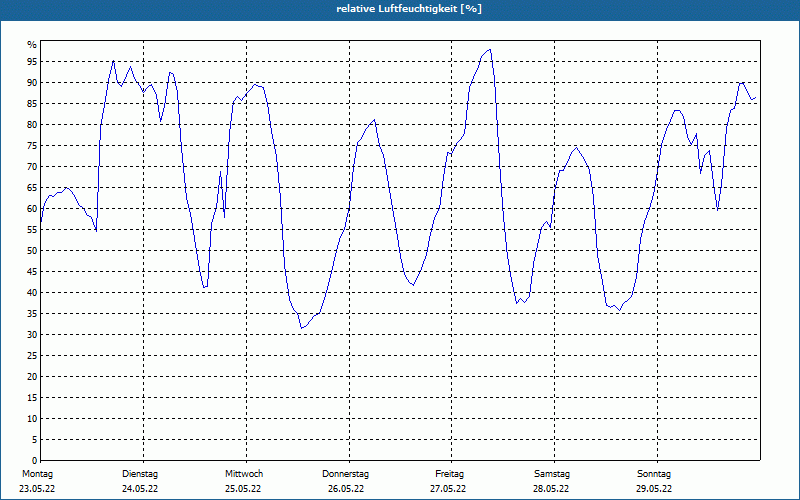Click the 'Sonntag' day label

[x=654, y=474]
